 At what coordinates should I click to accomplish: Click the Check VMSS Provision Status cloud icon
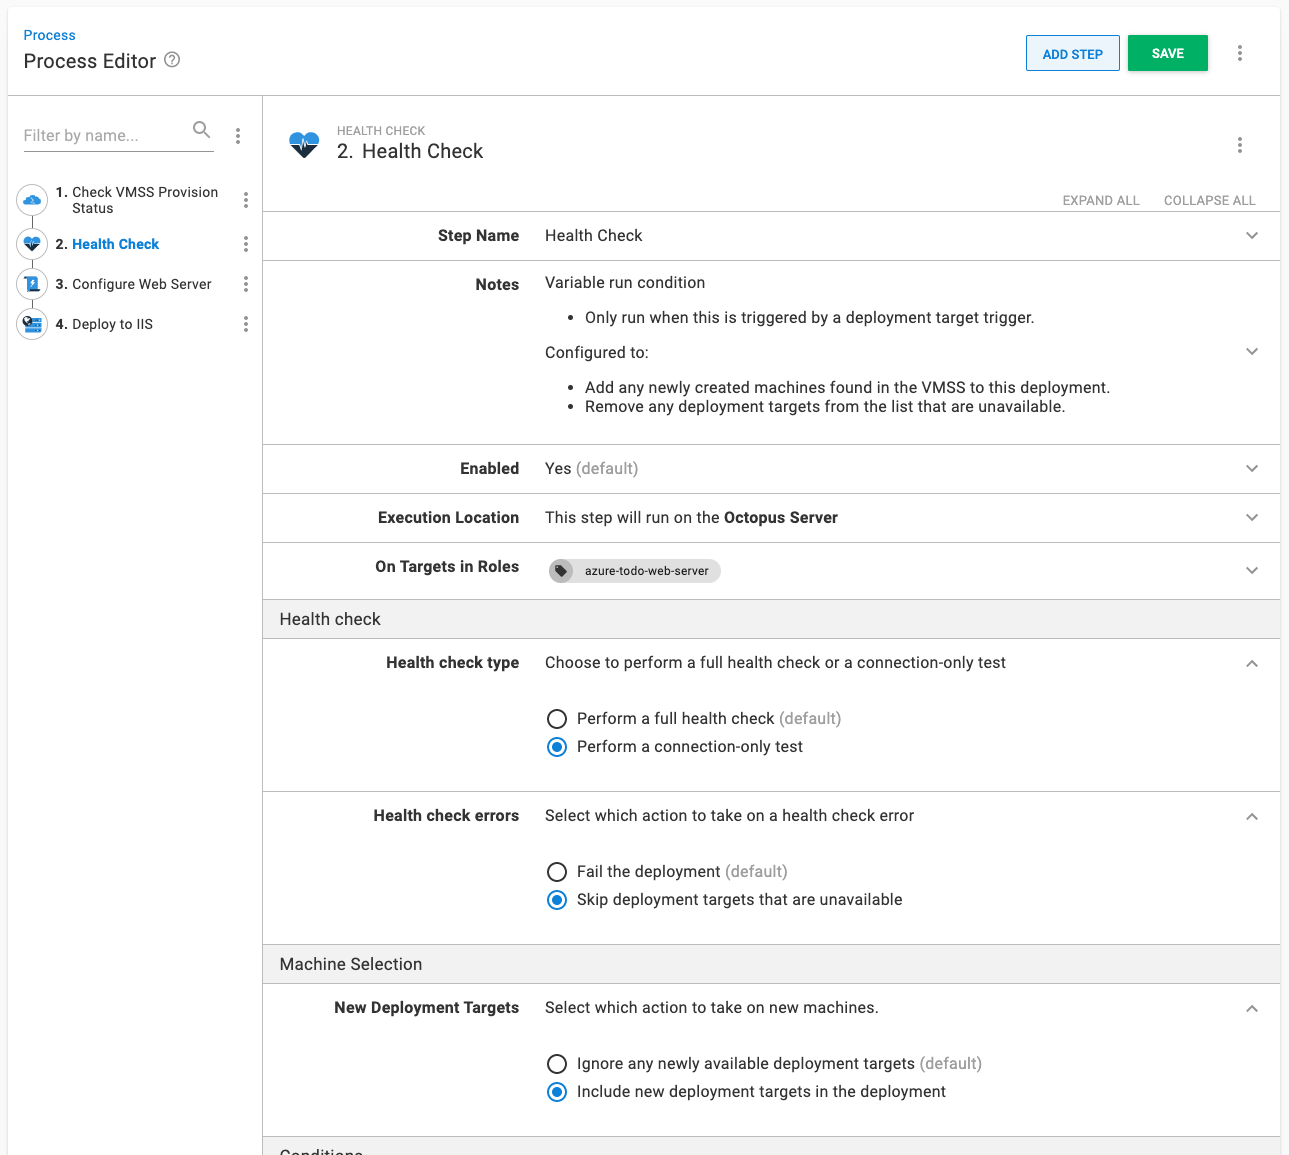(x=32, y=200)
